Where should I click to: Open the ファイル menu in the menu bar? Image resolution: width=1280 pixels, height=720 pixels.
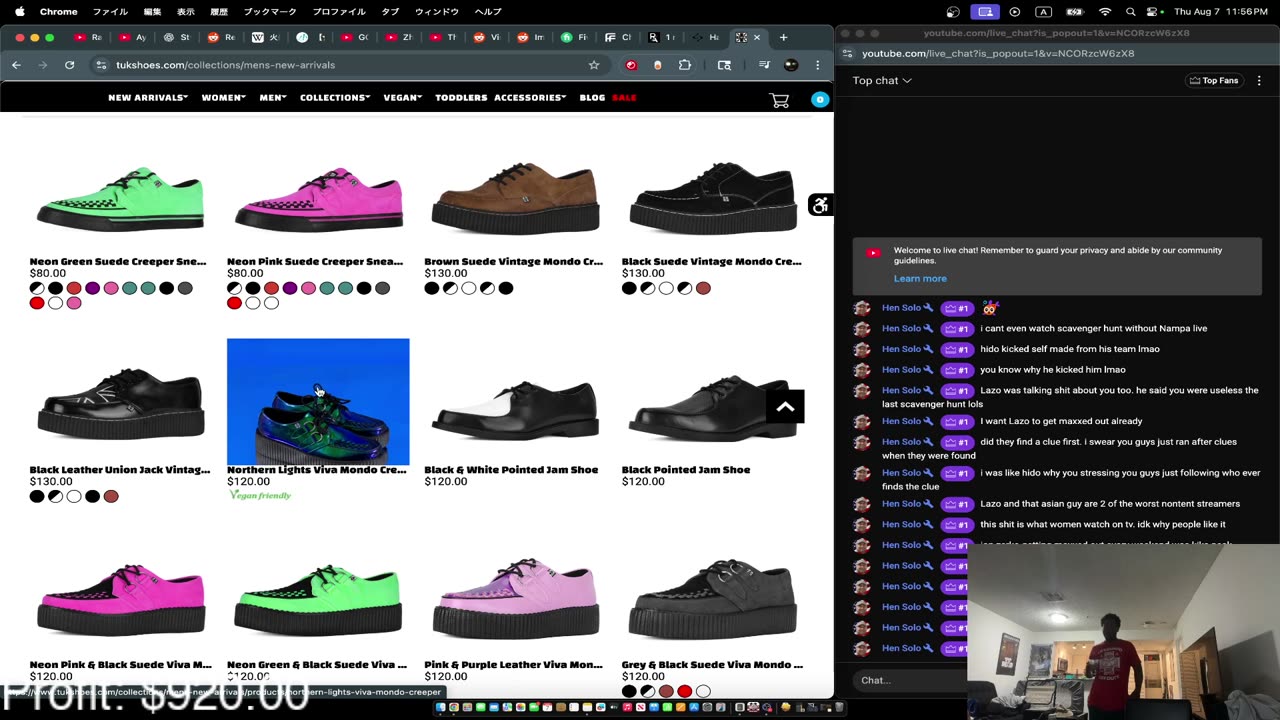point(110,12)
